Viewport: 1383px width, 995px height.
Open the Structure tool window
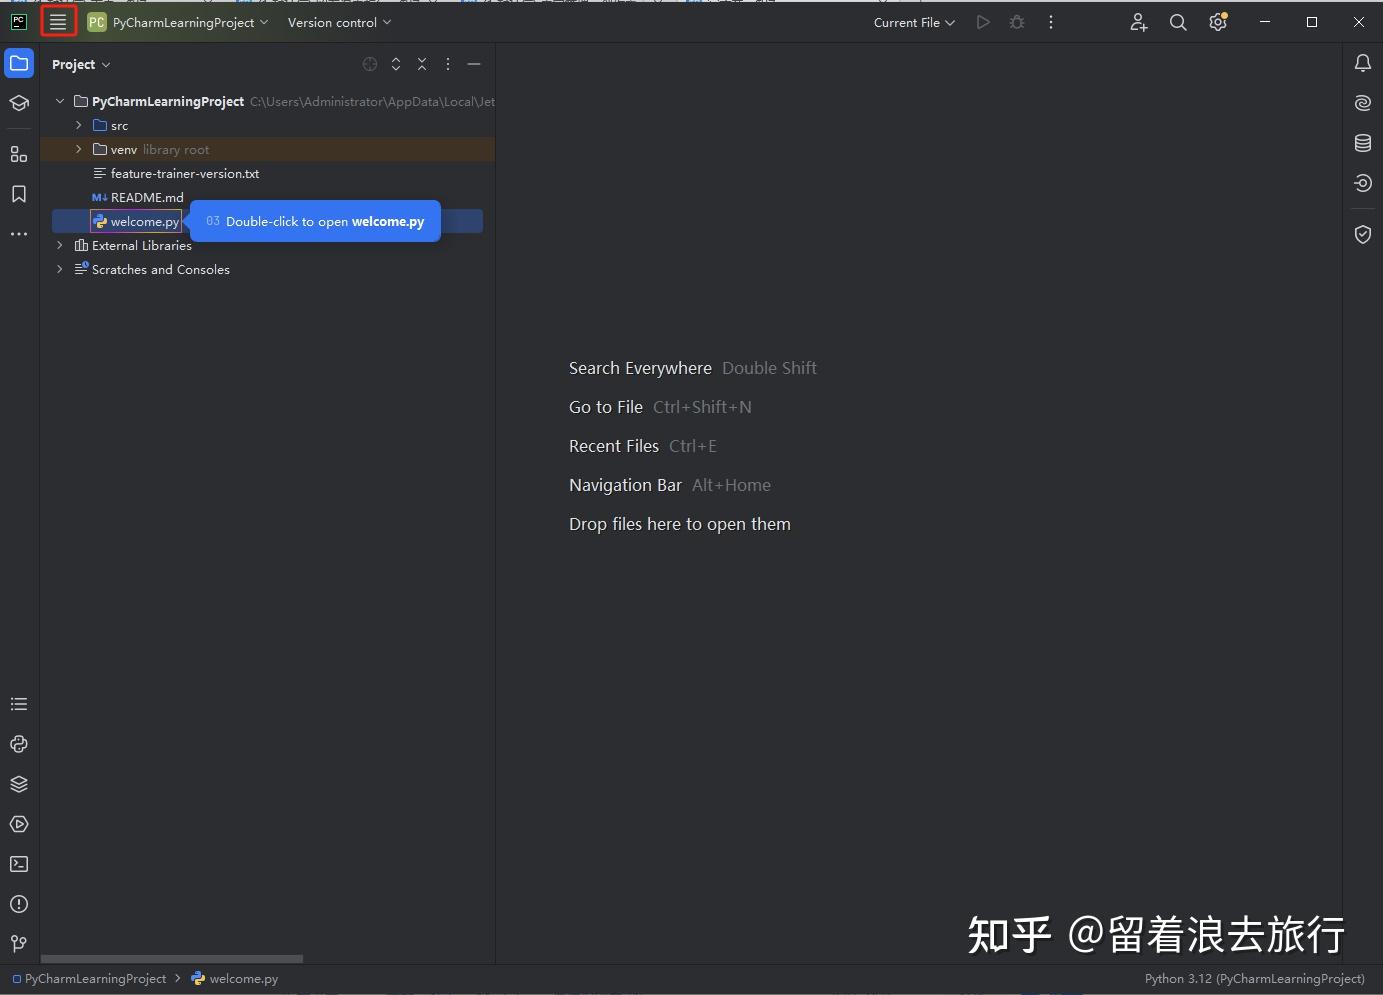pyautogui.click(x=18, y=155)
